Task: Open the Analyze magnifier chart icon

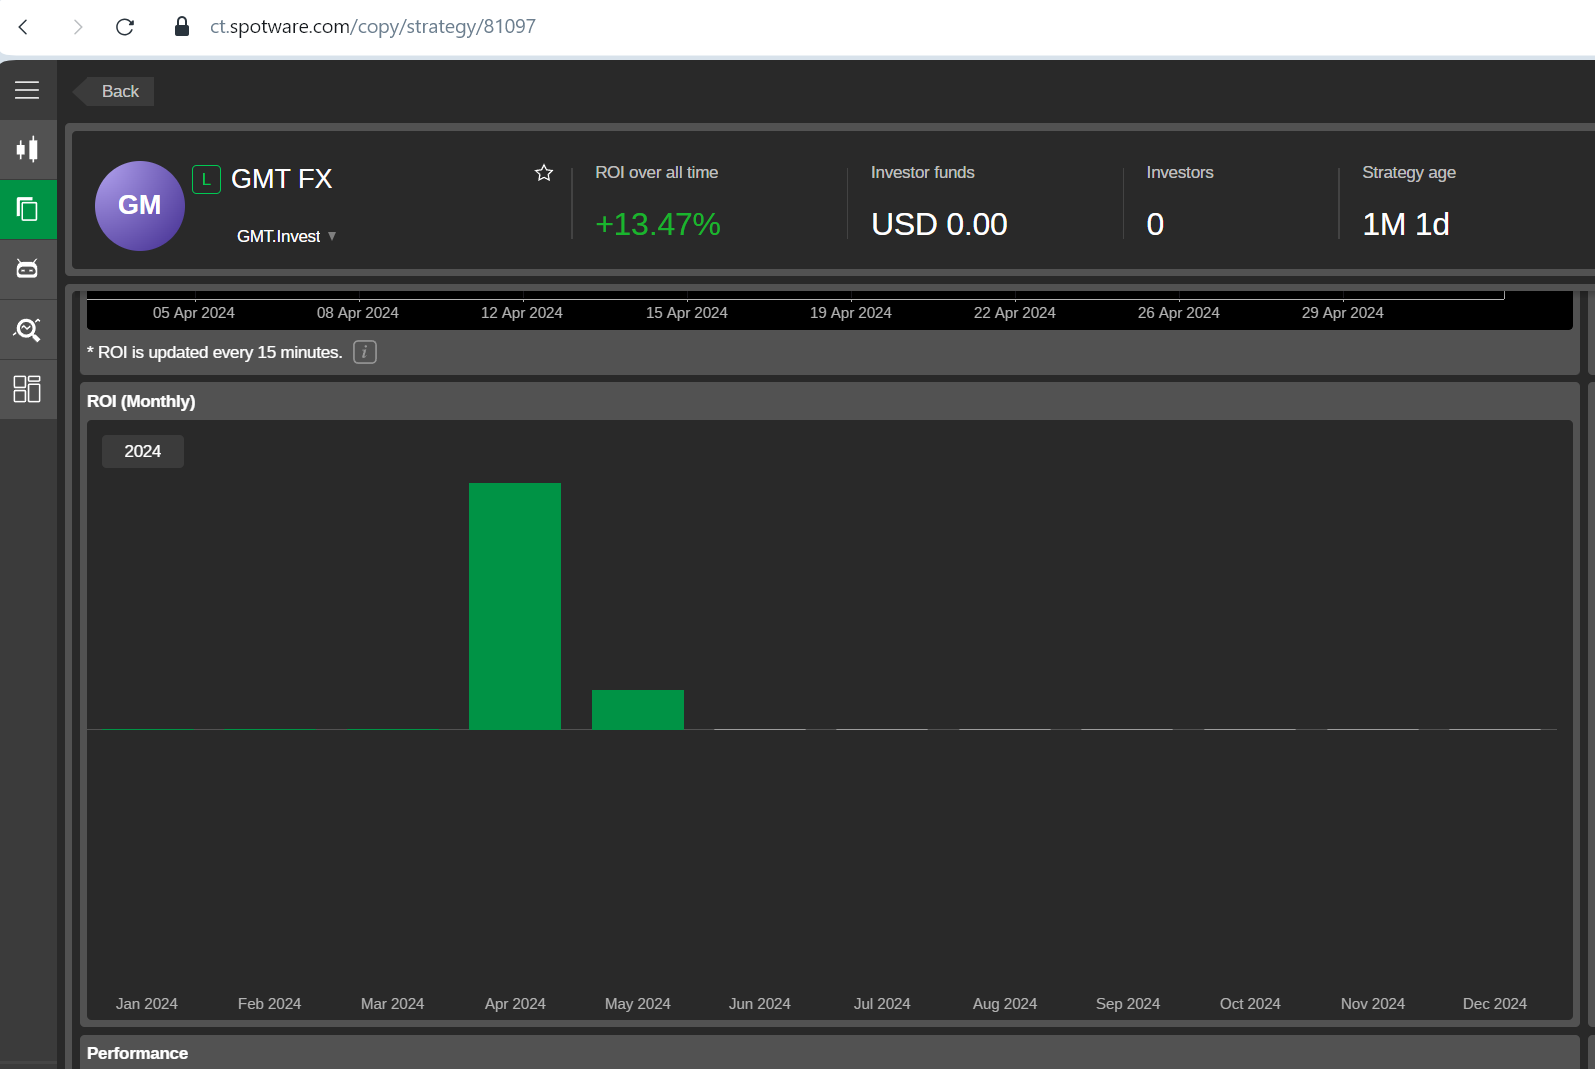Action: click(x=27, y=329)
